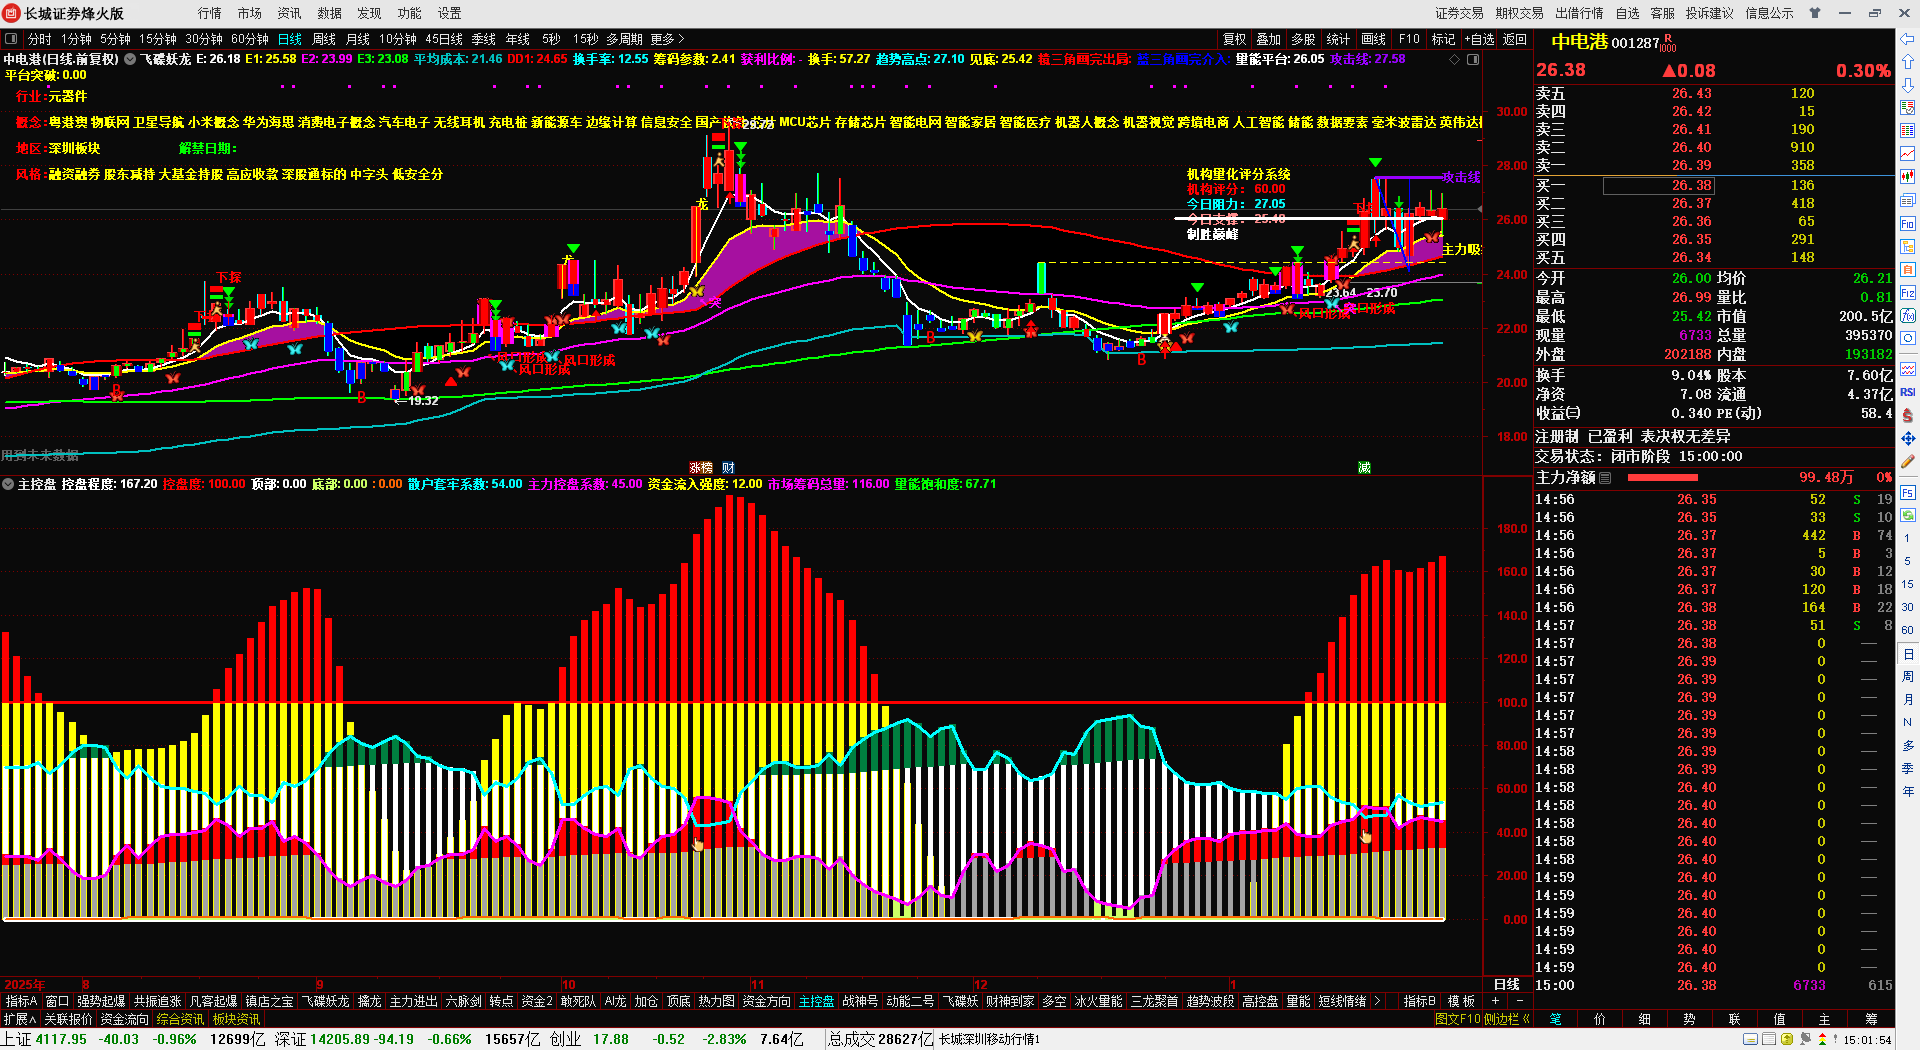Switch to 分时 intraday tab
This screenshot has width=1920, height=1050.
(x=40, y=39)
